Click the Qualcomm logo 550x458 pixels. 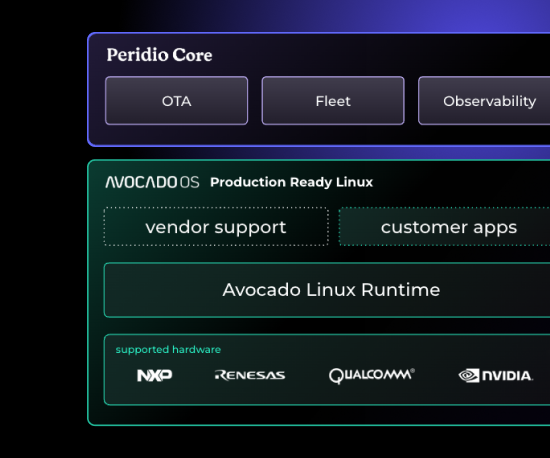click(x=372, y=376)
